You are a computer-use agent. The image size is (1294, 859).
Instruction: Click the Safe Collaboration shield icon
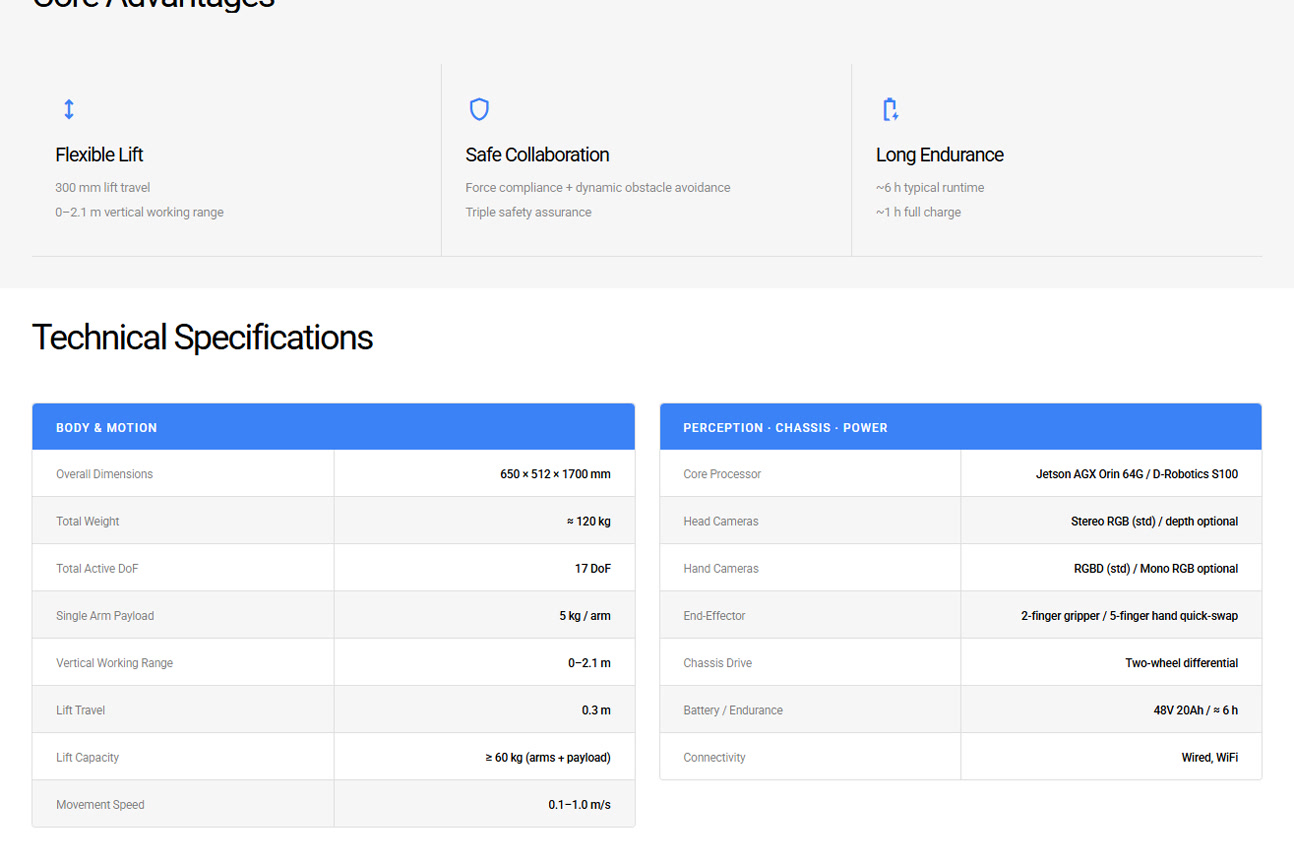[x=479, y=109]
